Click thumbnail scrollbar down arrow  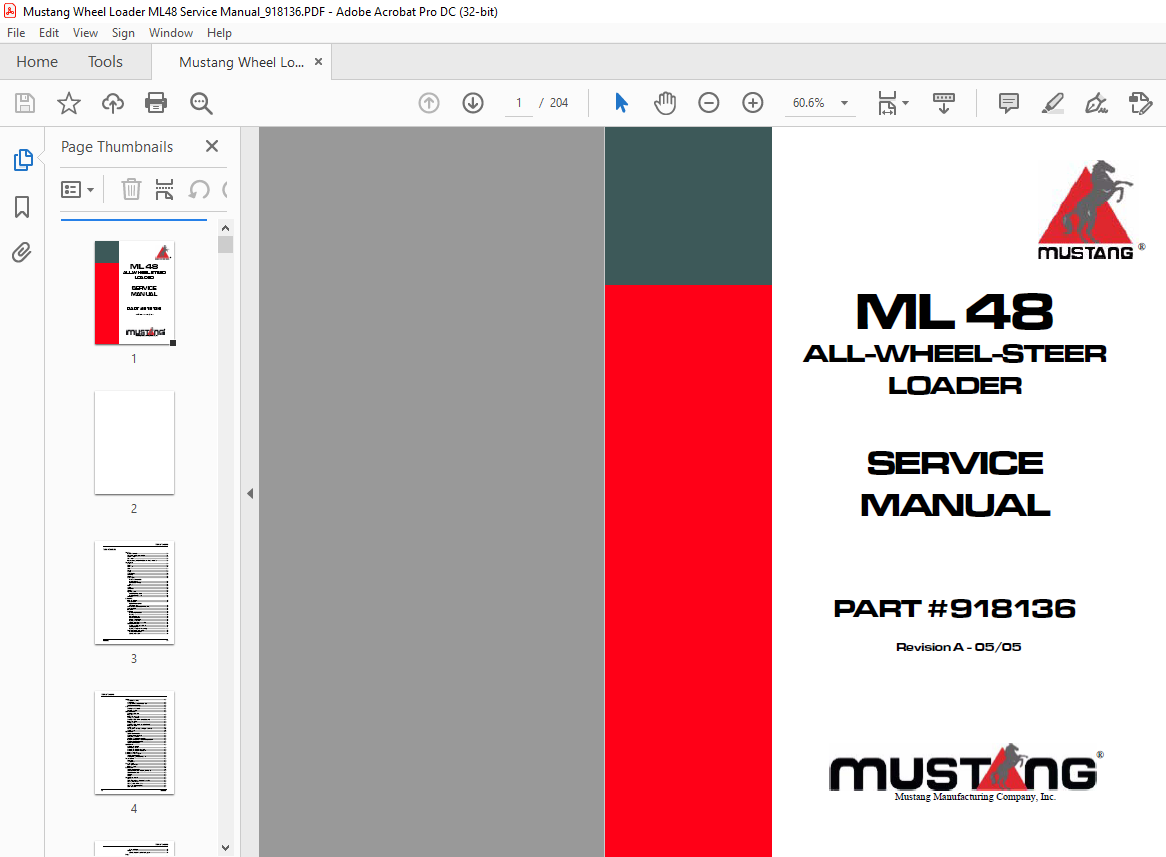(x=225, y=848)
